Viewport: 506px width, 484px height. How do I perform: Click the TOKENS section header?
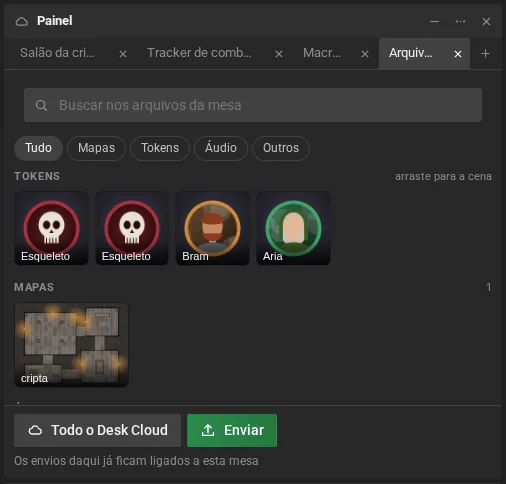click(x=37, y=176)
